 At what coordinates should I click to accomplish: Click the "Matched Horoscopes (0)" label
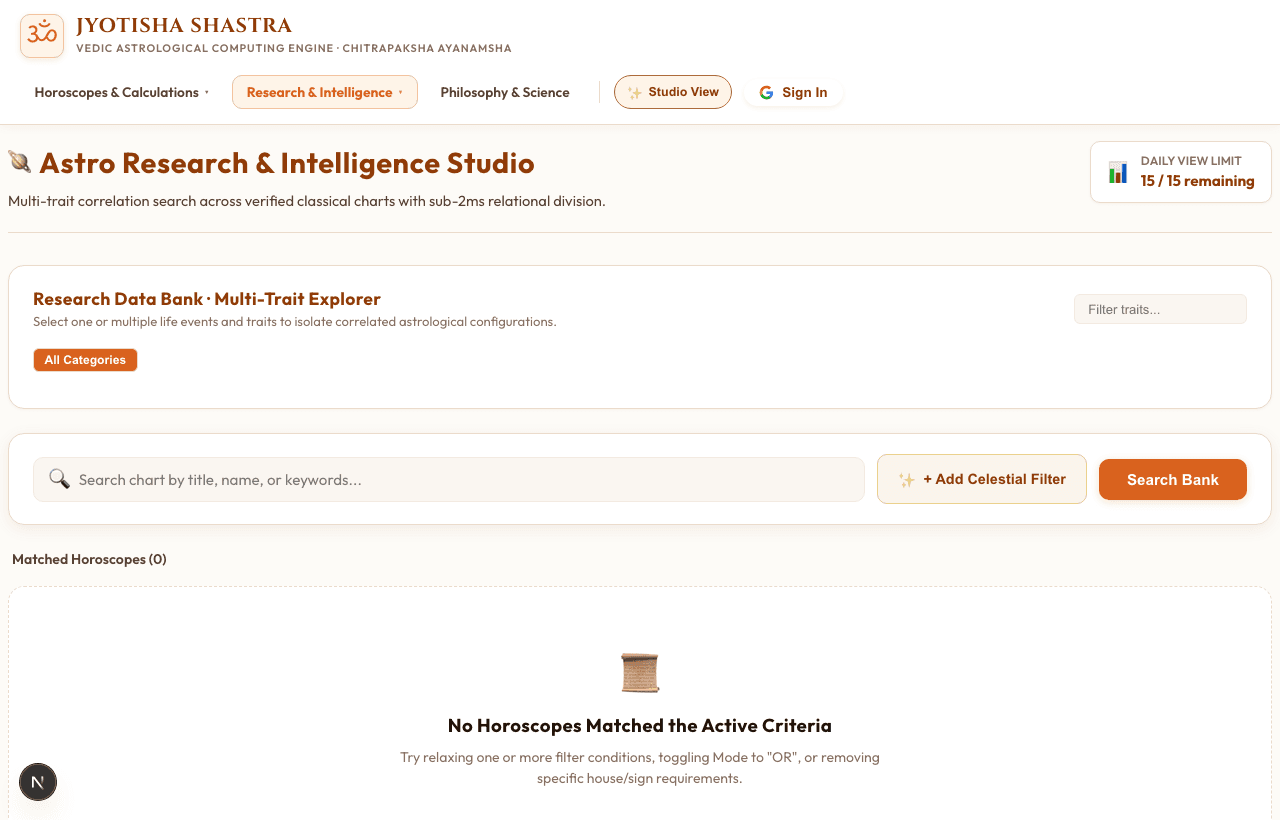coord(89,559)
